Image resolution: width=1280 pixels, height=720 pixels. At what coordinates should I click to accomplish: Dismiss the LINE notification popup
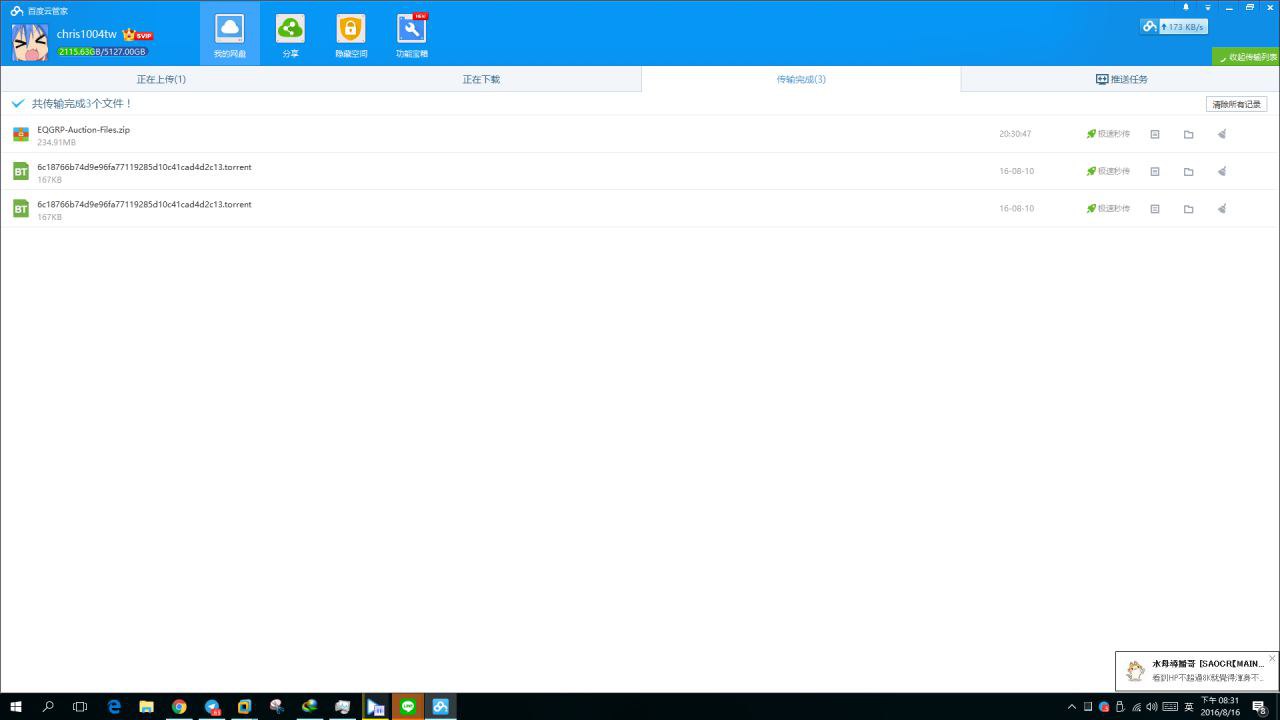(x=1271, y=659)
